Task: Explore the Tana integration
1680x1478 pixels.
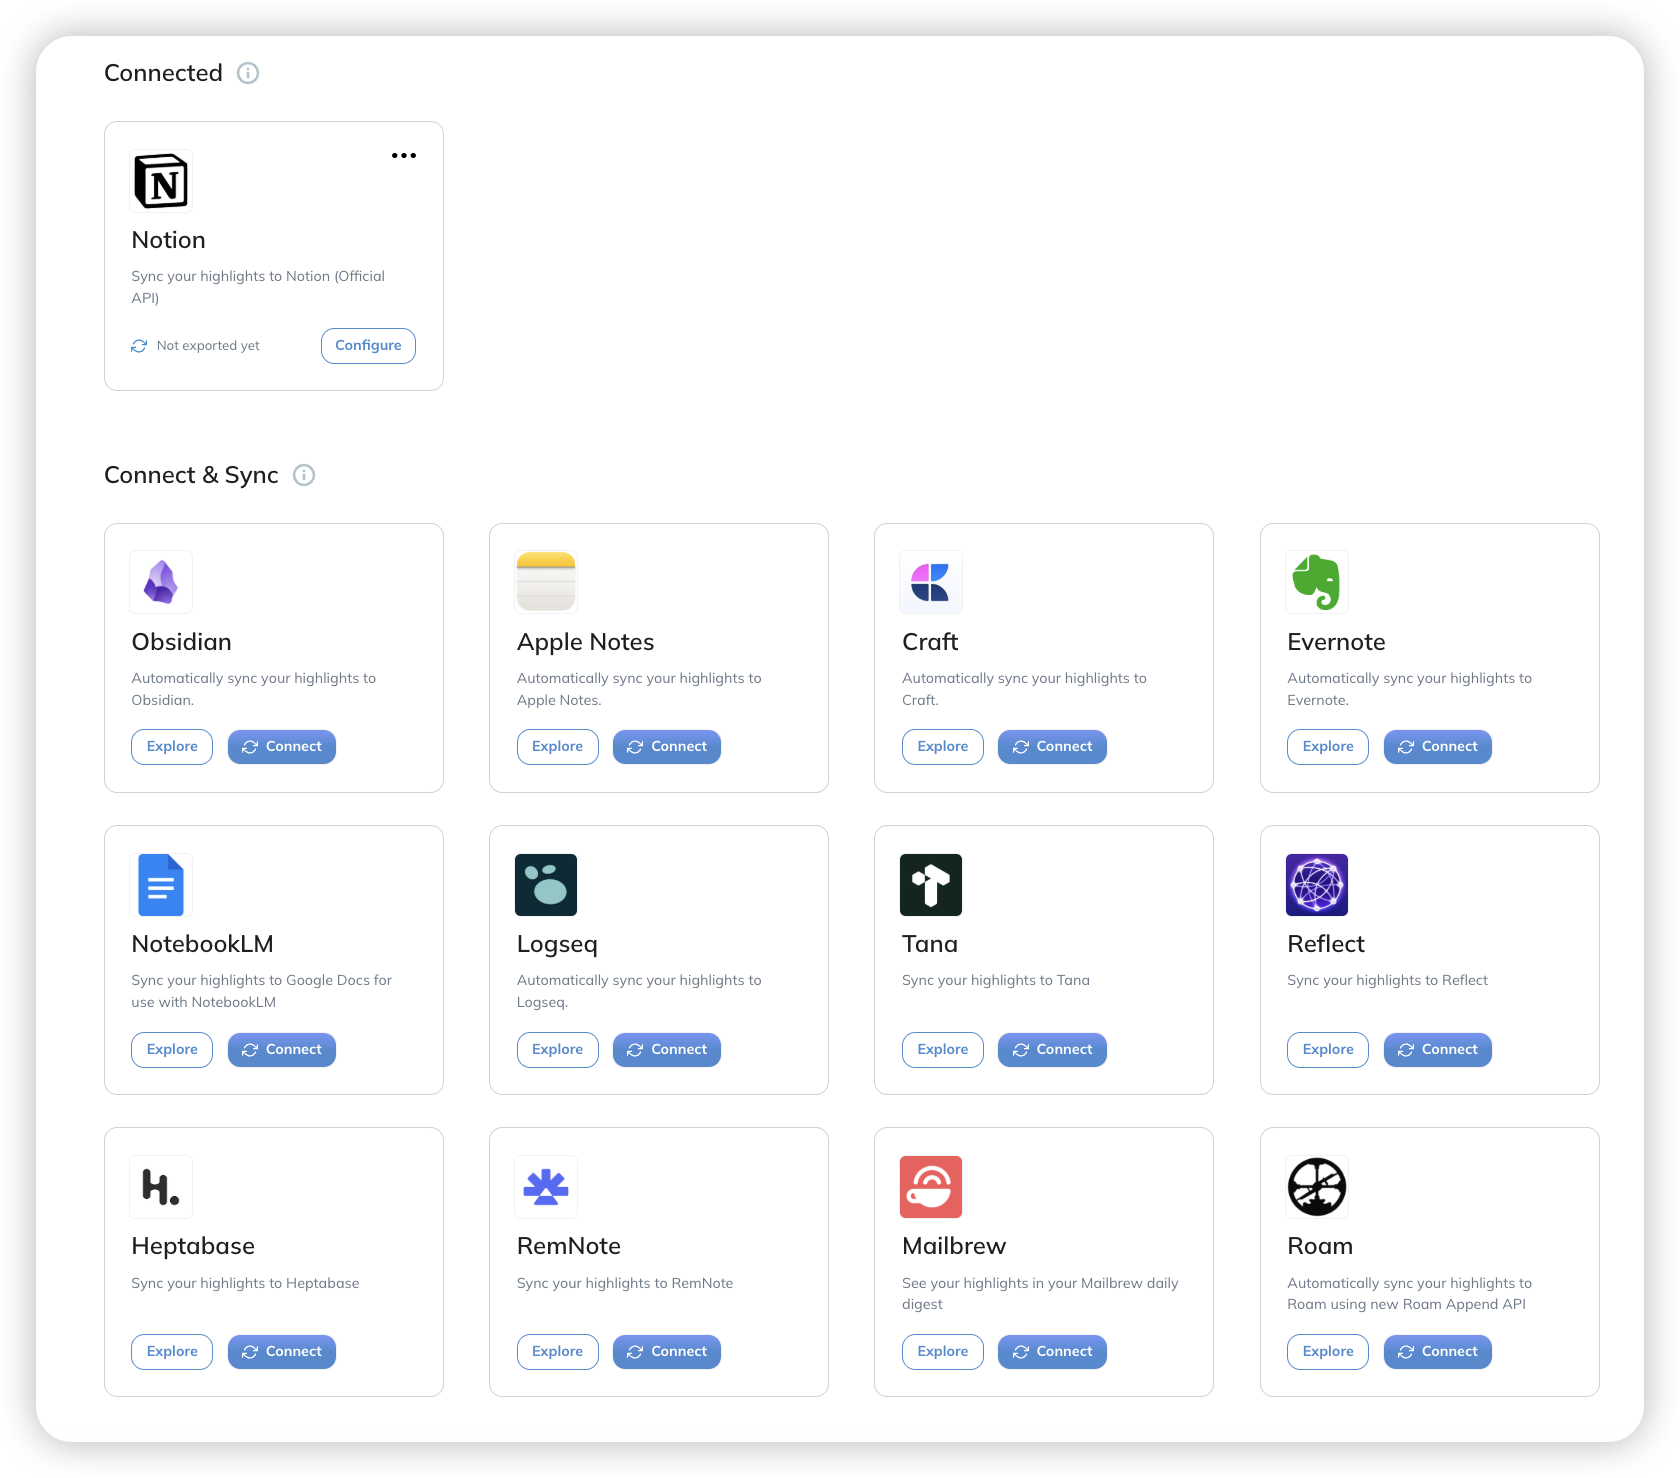Action: (x=943, y=1050)
